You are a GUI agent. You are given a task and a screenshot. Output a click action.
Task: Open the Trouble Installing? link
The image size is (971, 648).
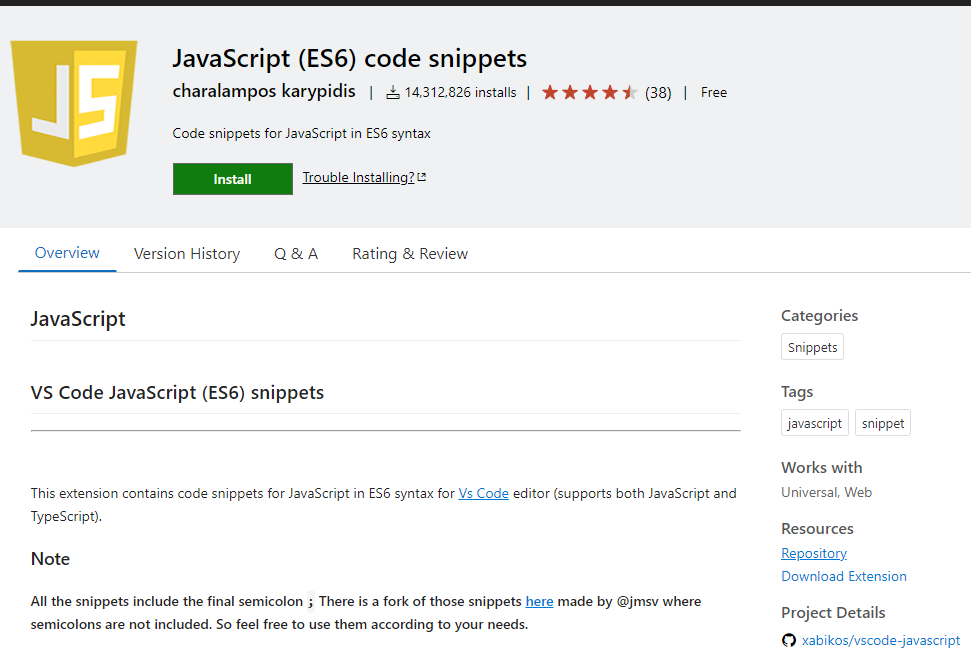click(x=358, y=177)
